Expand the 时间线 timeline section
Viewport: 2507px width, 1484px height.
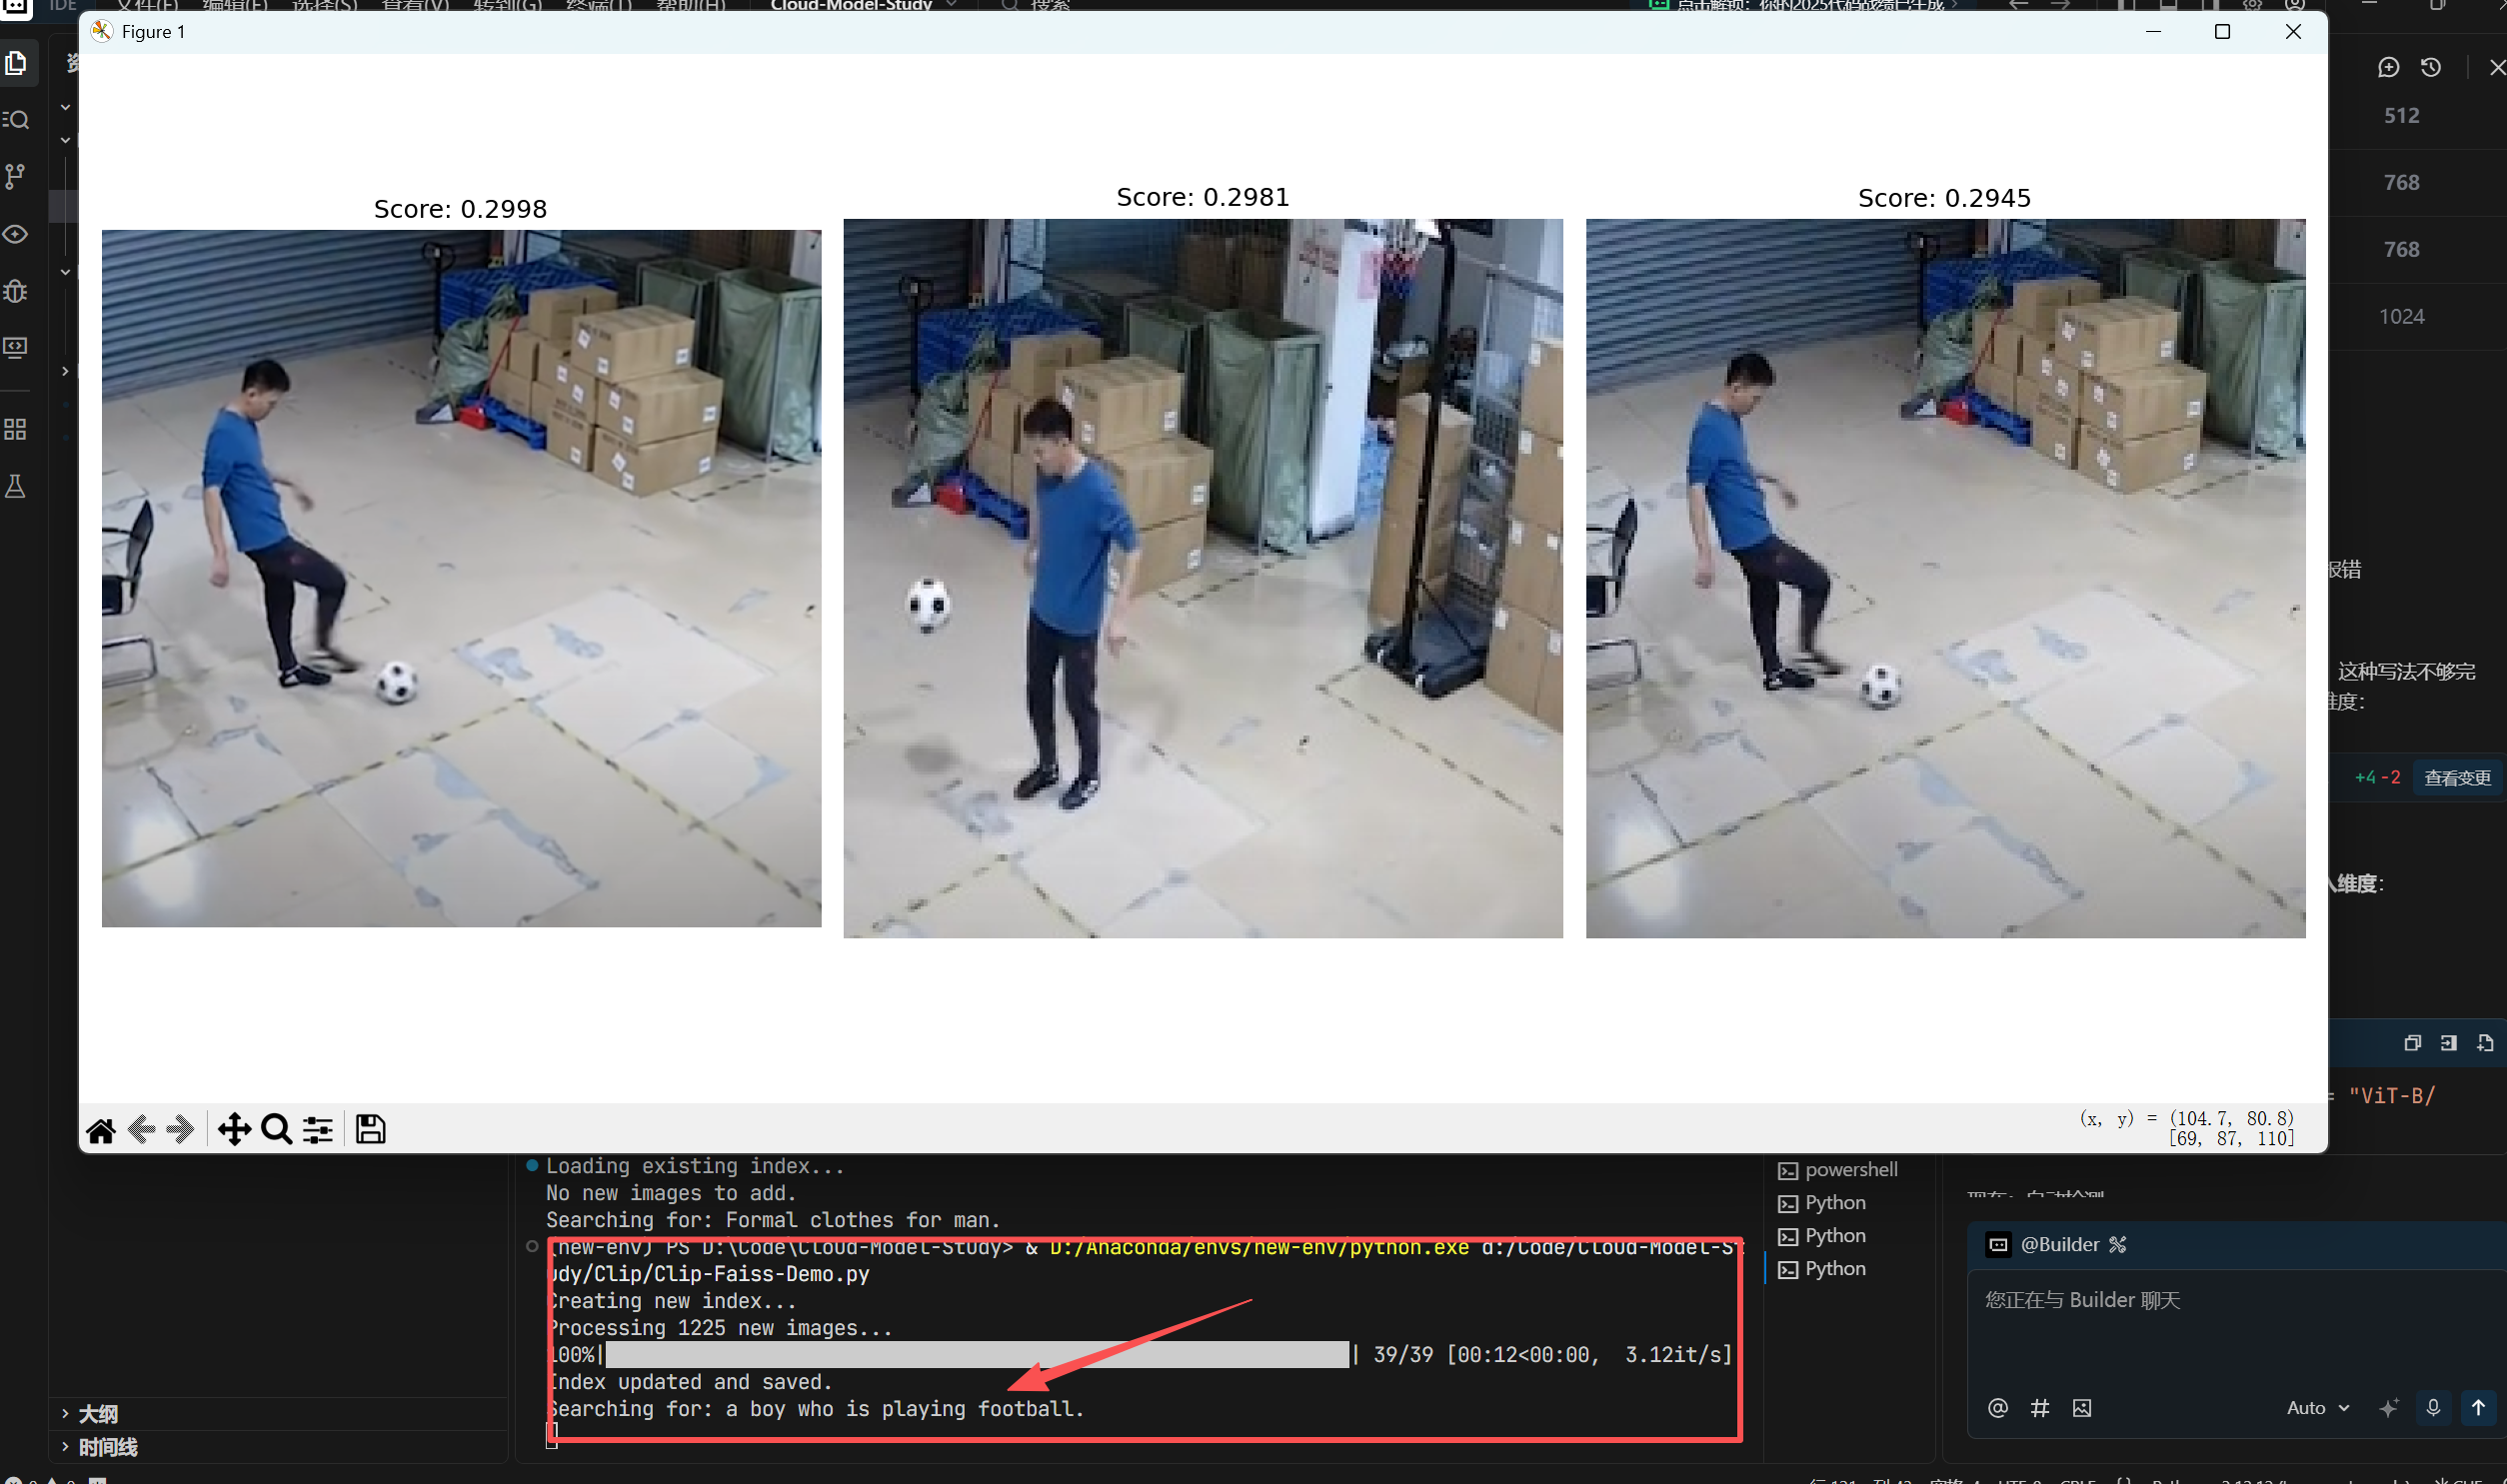point(108,1447)
